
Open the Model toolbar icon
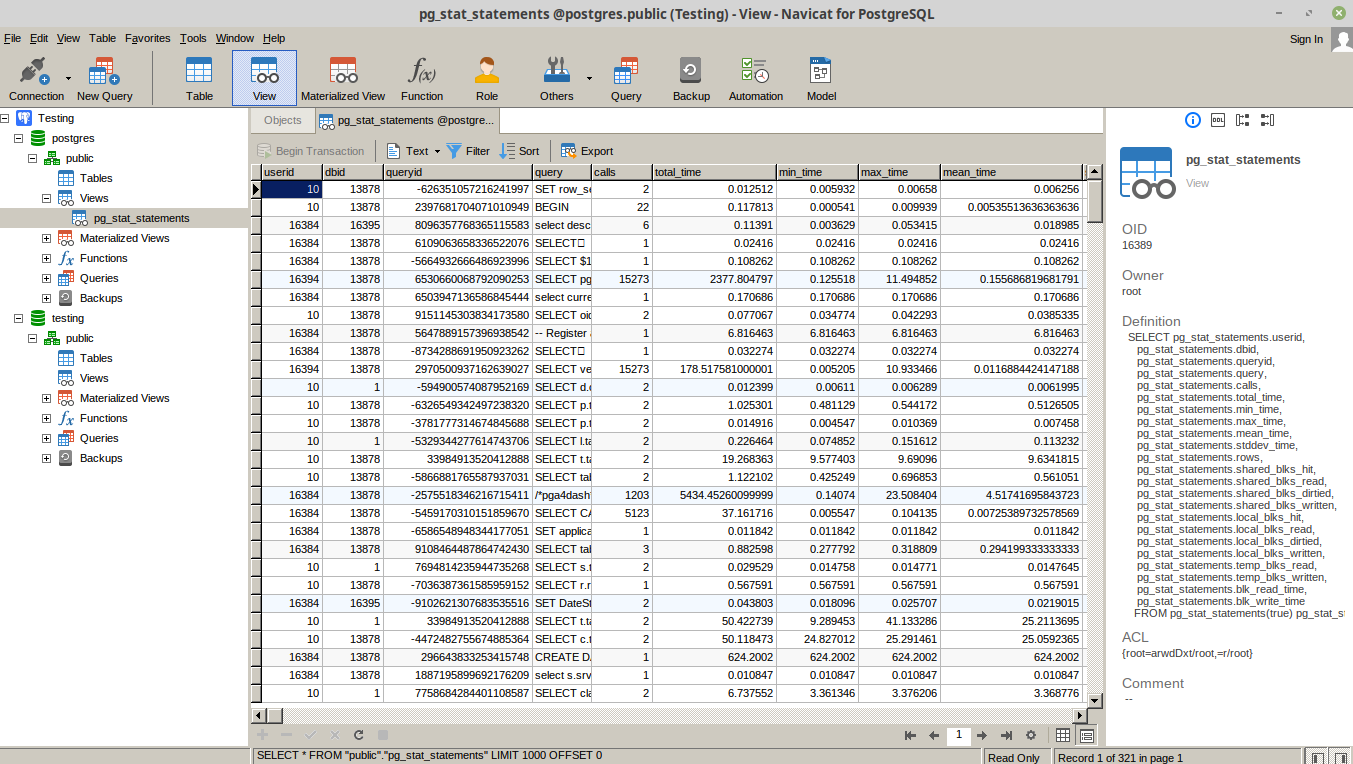coord(821,78)
